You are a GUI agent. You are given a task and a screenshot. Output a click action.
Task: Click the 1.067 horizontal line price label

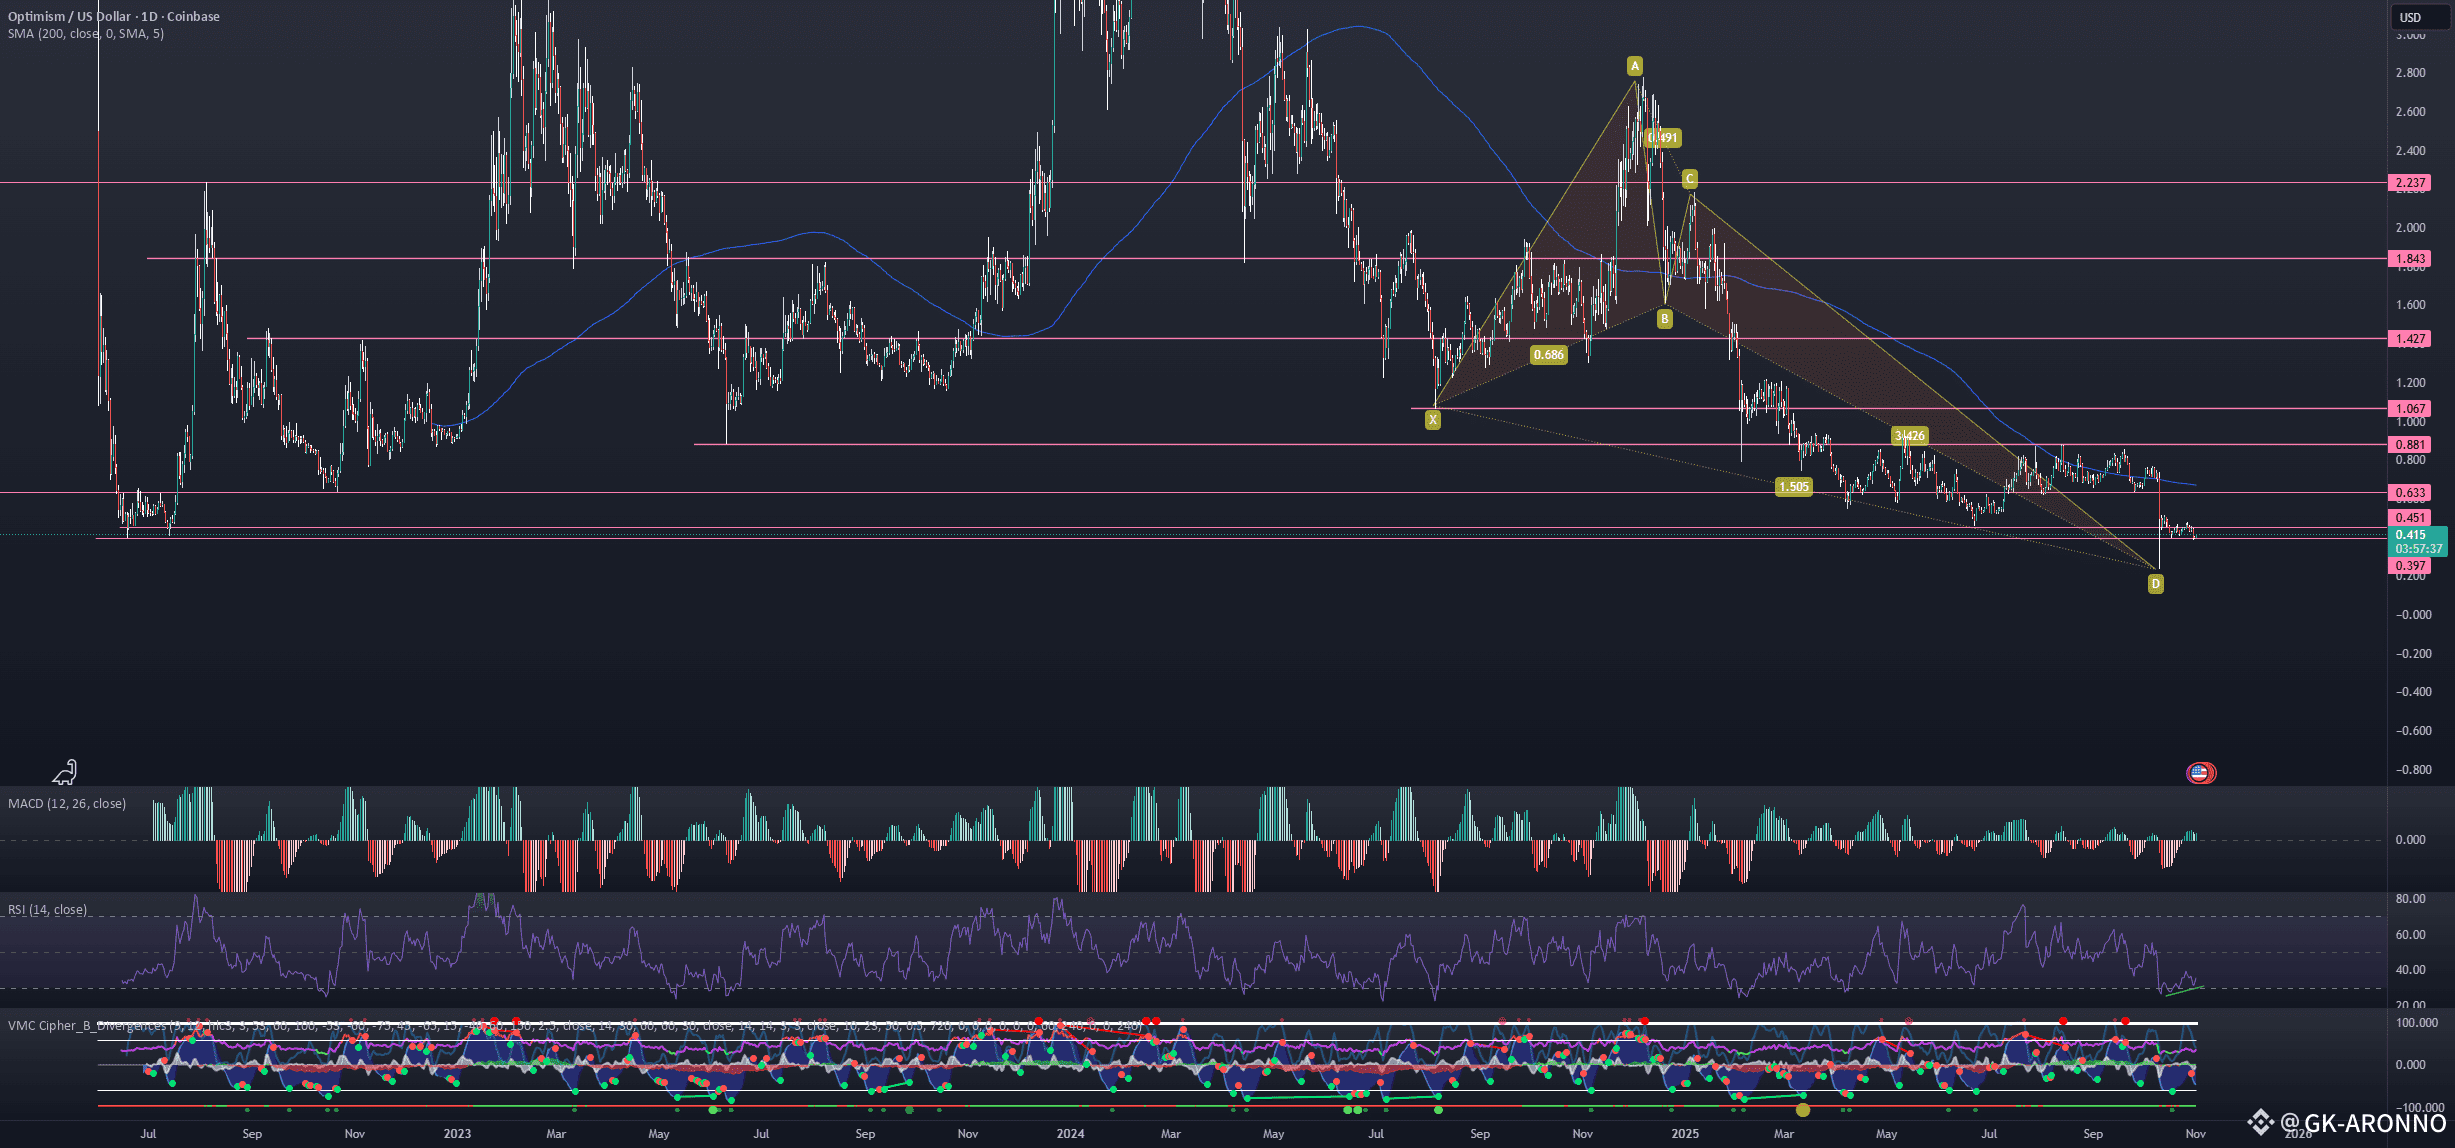pyautogui.click(x=2410, y=409)
